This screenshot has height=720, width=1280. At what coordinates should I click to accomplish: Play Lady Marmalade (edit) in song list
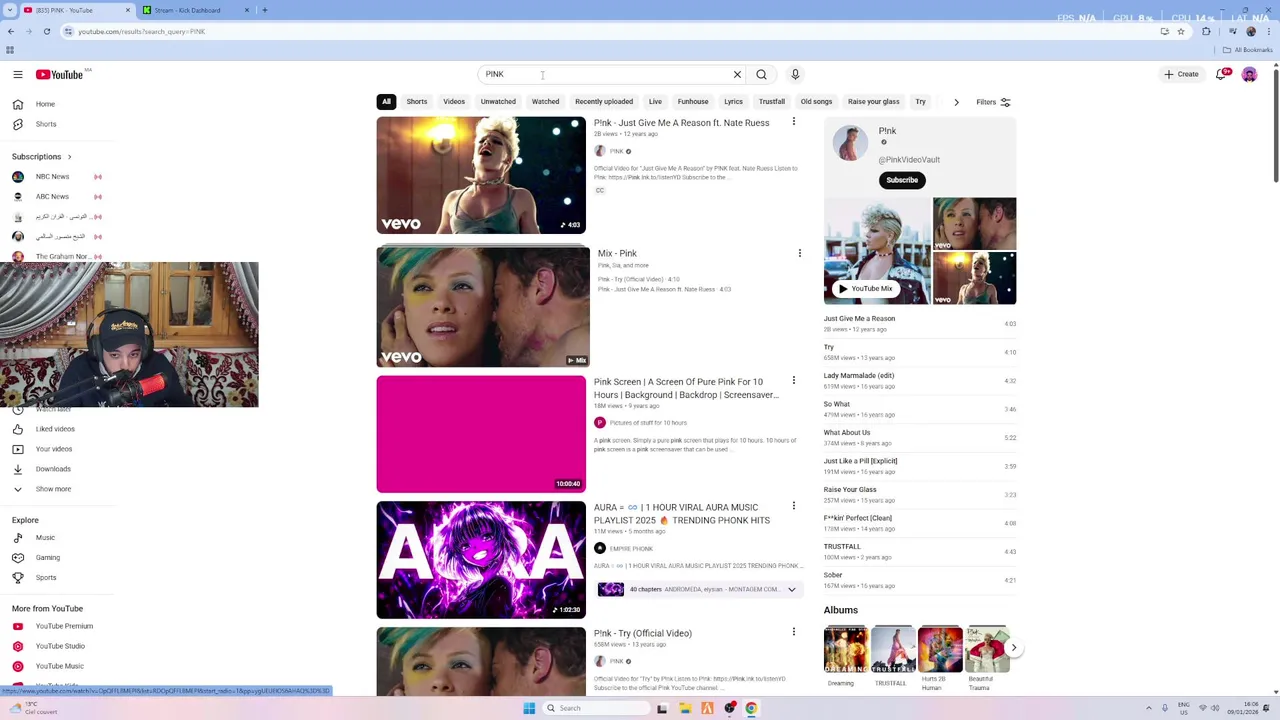point(859,376)
